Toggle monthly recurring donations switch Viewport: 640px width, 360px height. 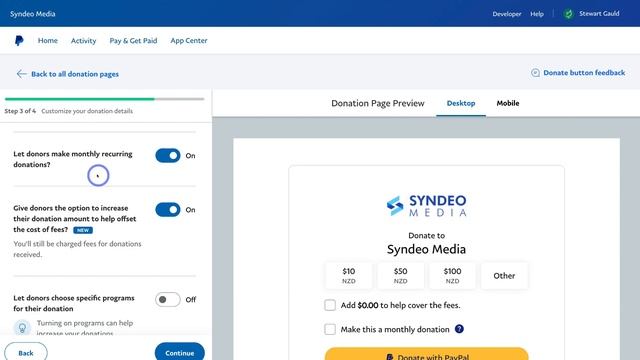(168, 156)
